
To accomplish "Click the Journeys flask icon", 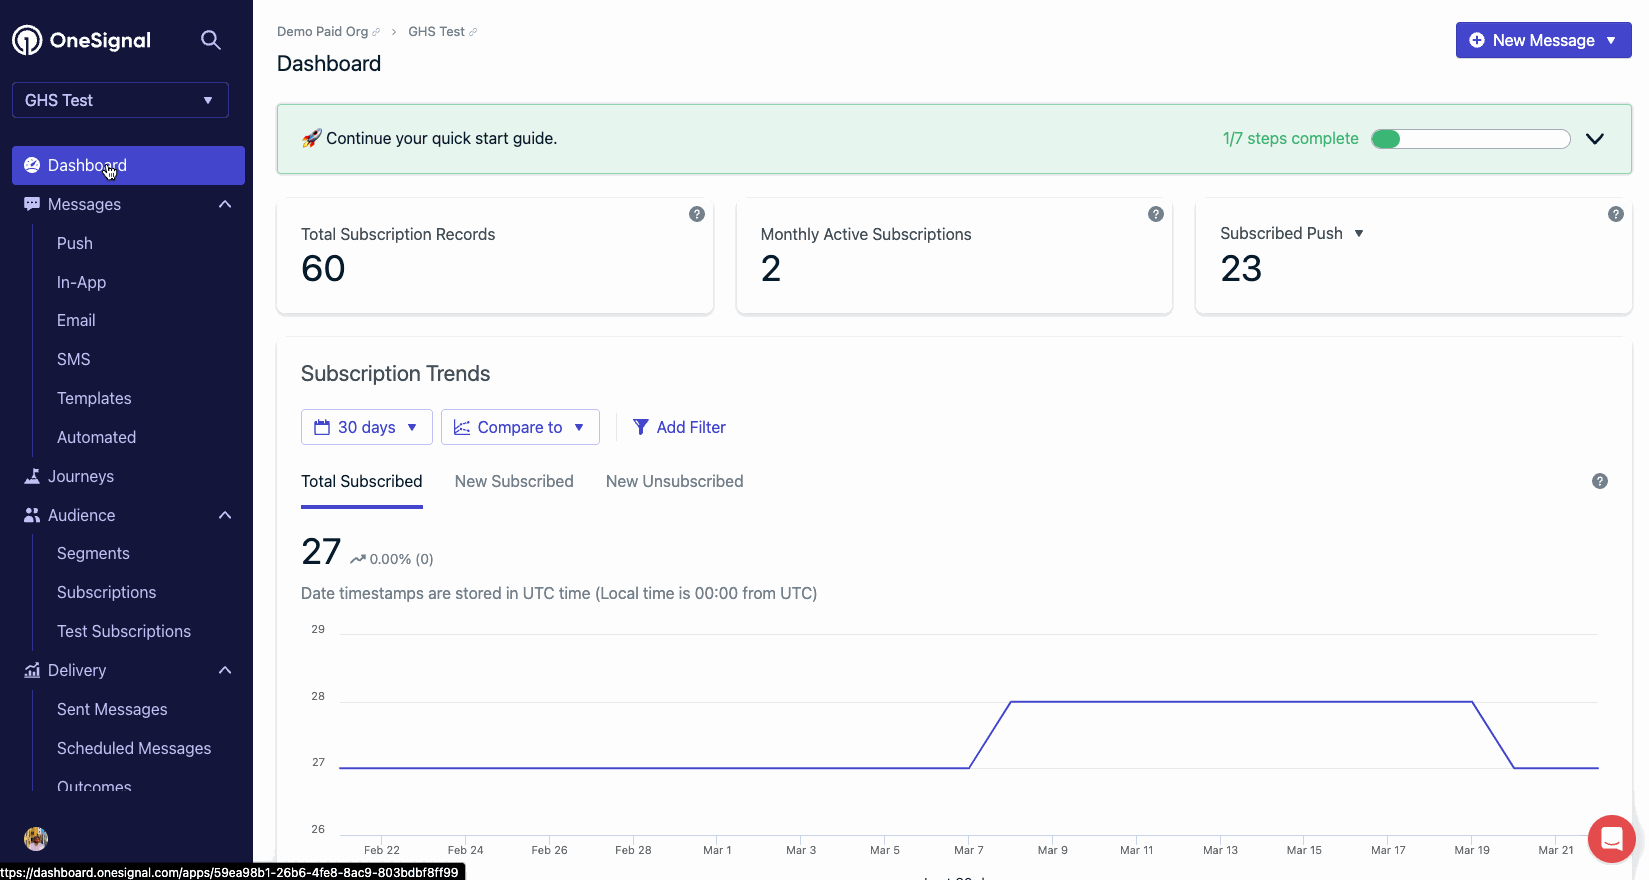I will pyautogui.click(x=32, y=476).
